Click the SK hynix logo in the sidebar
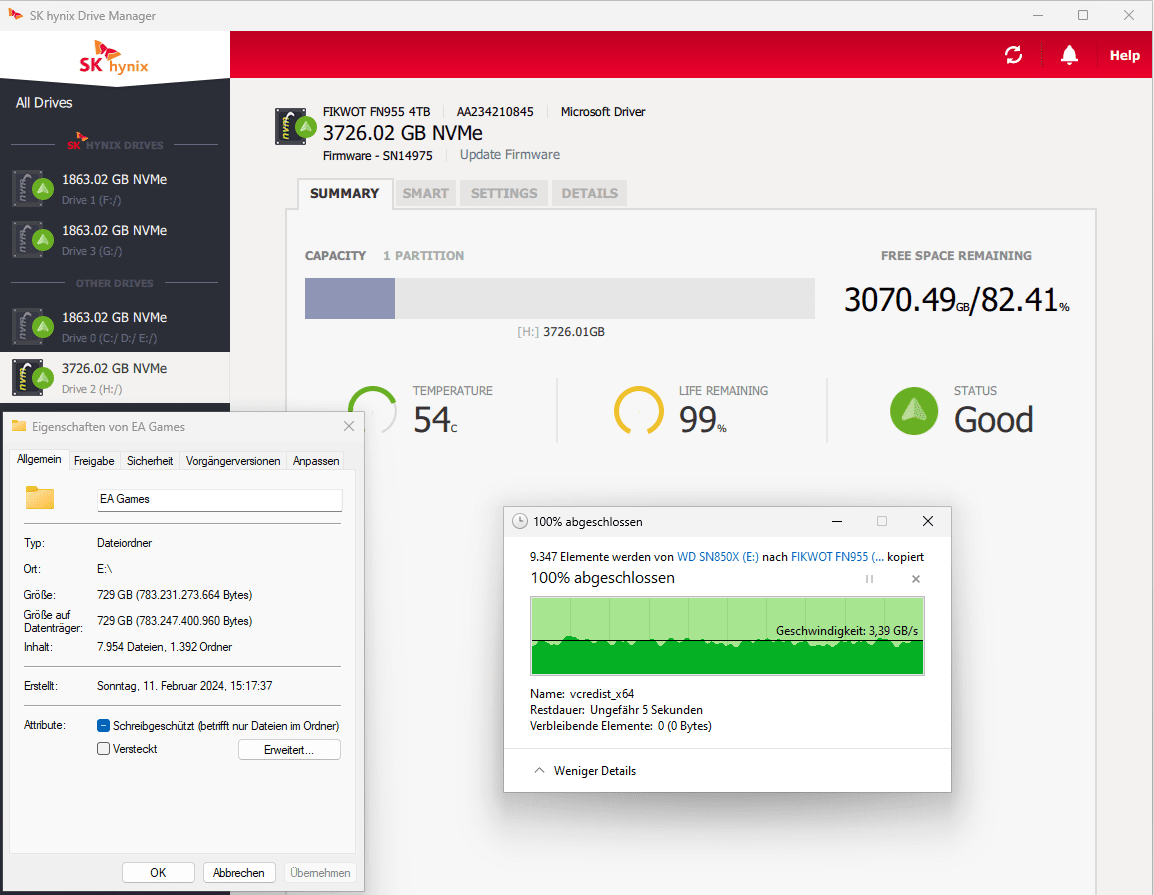The height and width of the screenshot is (895, 1154). pyautogui.click(x=114, y=57)
